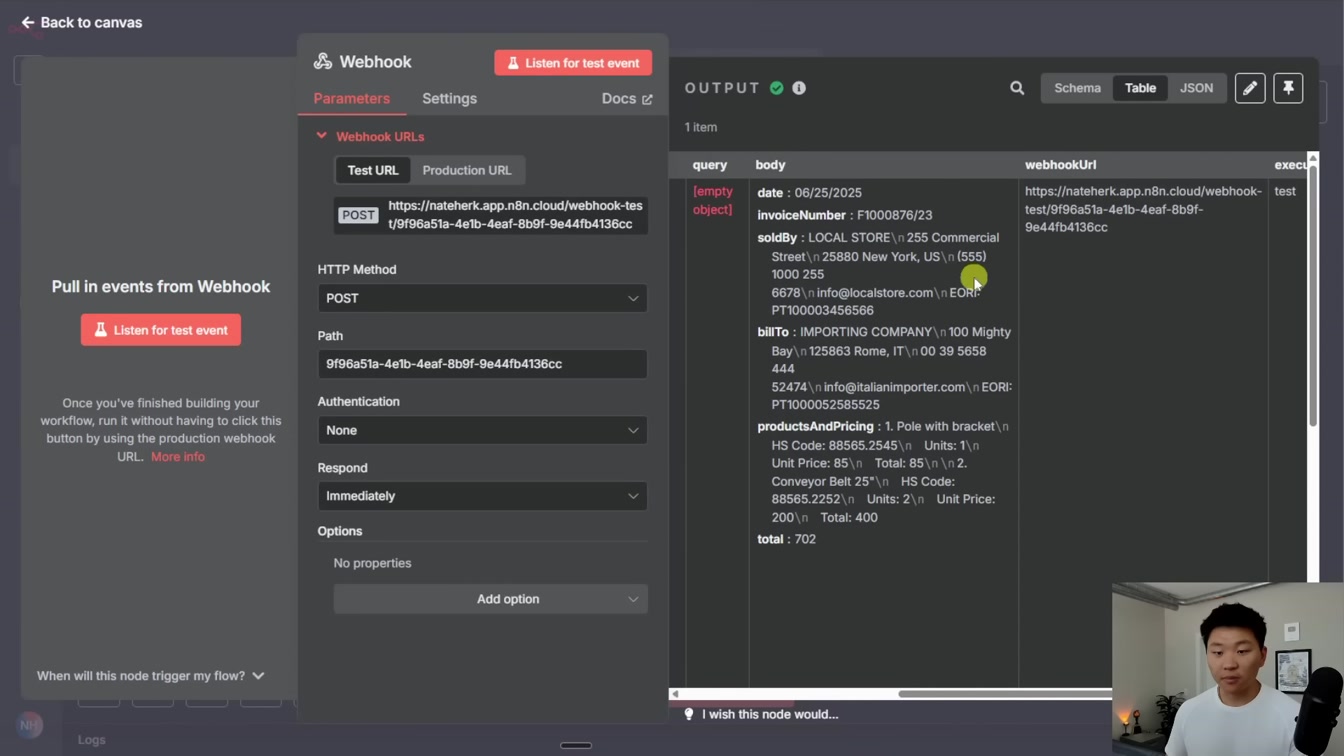Click the external link icon beside Docs
Screen dimensions: 1344x756
(x=647, y=99)
